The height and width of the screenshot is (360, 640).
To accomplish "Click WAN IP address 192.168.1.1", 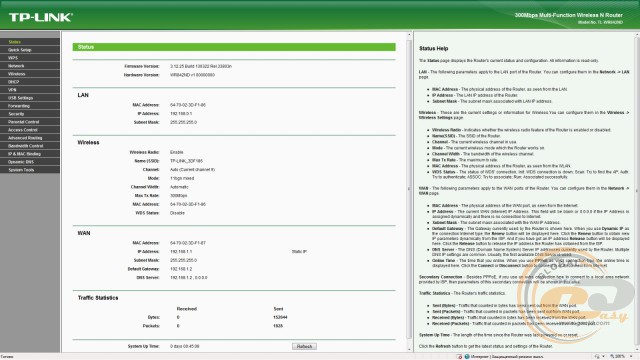I will click(x=181, y=251).
